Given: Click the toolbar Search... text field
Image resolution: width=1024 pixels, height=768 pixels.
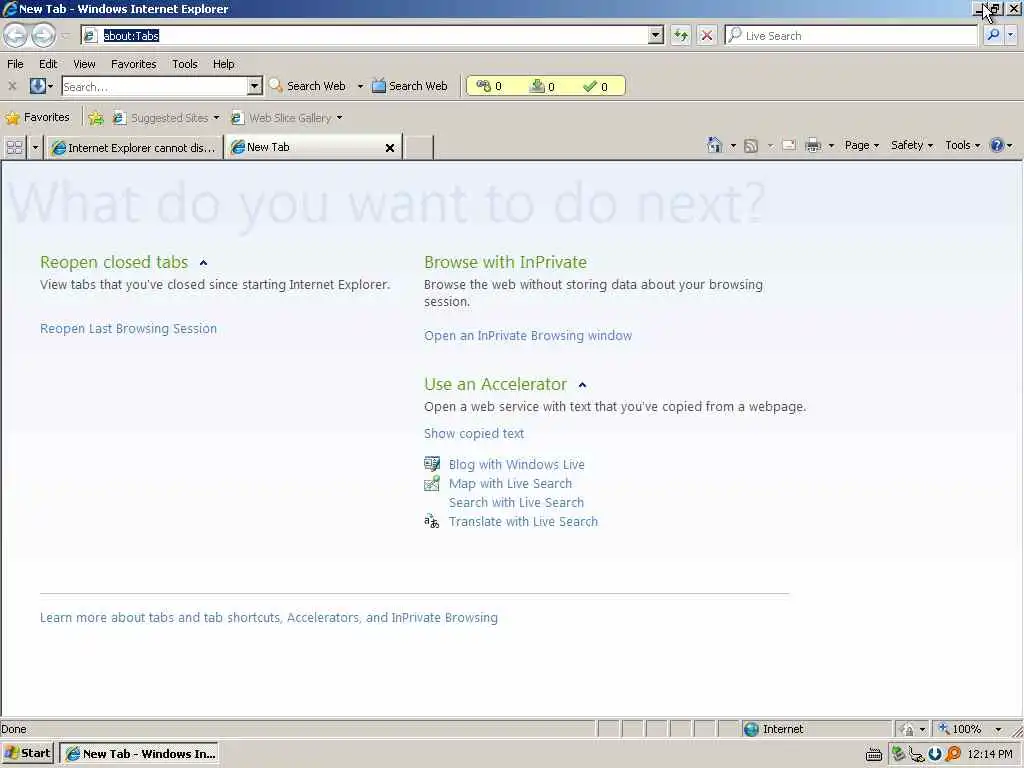Looking at the screenshot, I should pyautogui.click(x=155, y=86).
